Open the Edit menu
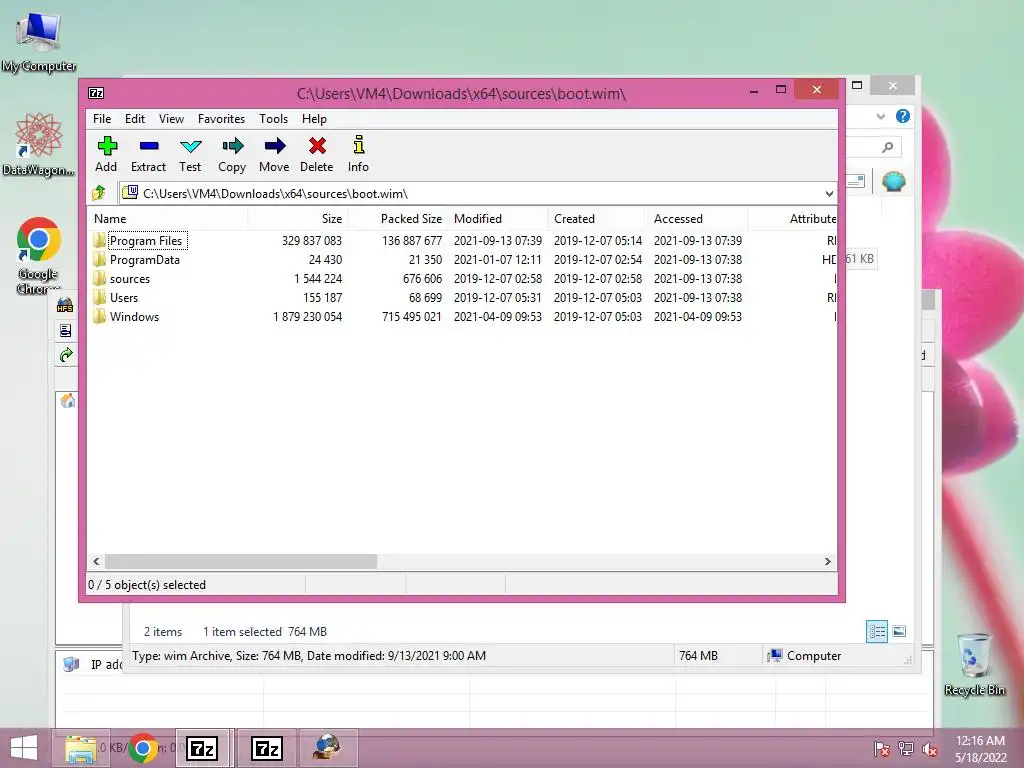Viewport: 1024px width, 768px height. 135,119
